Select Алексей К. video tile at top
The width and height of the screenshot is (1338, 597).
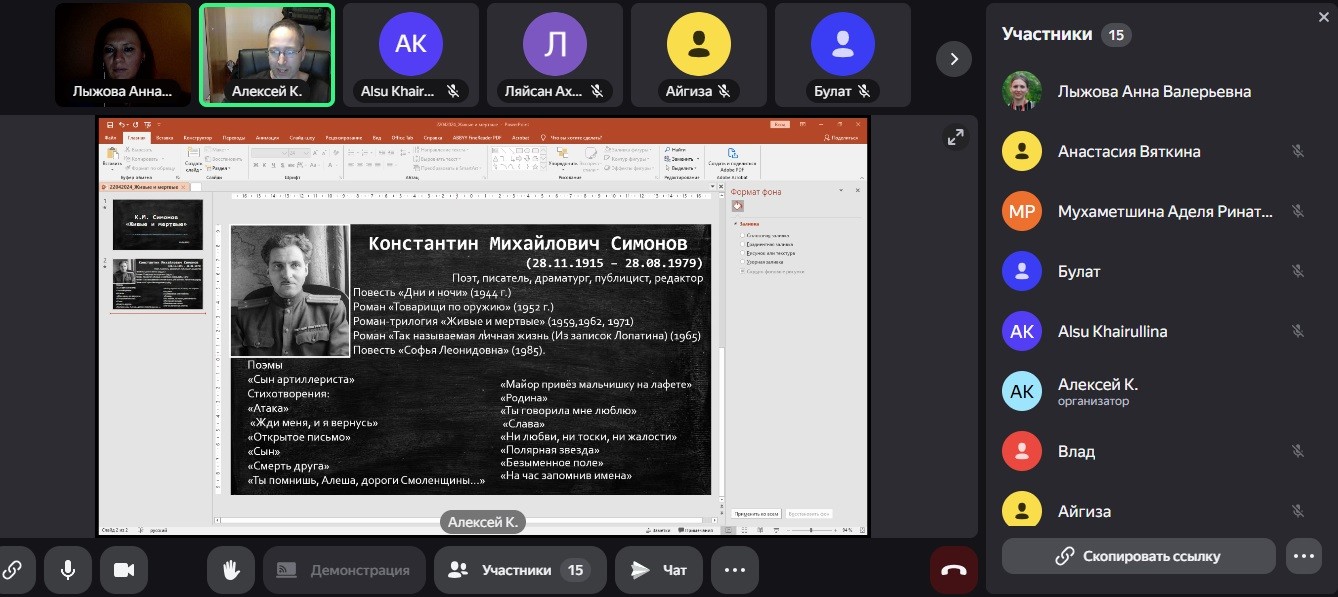267,55
